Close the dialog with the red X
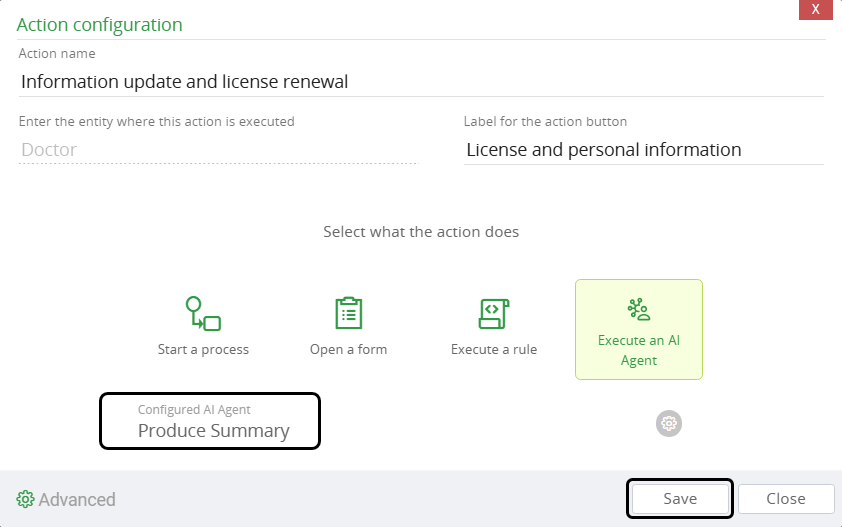The height and width of the screenshot is (527, 842). (x=815, y=9)
